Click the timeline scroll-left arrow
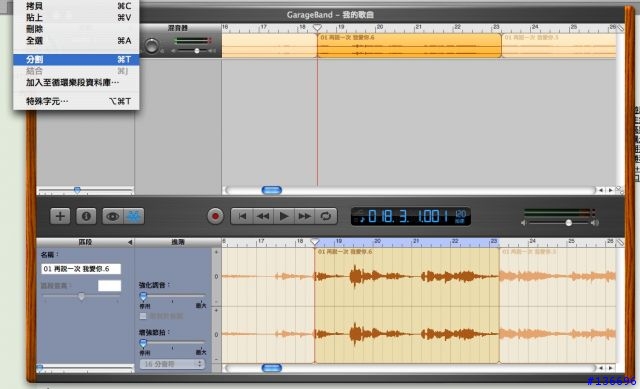Viewport: 640px width, 389px height. click(x=600, y=190)
